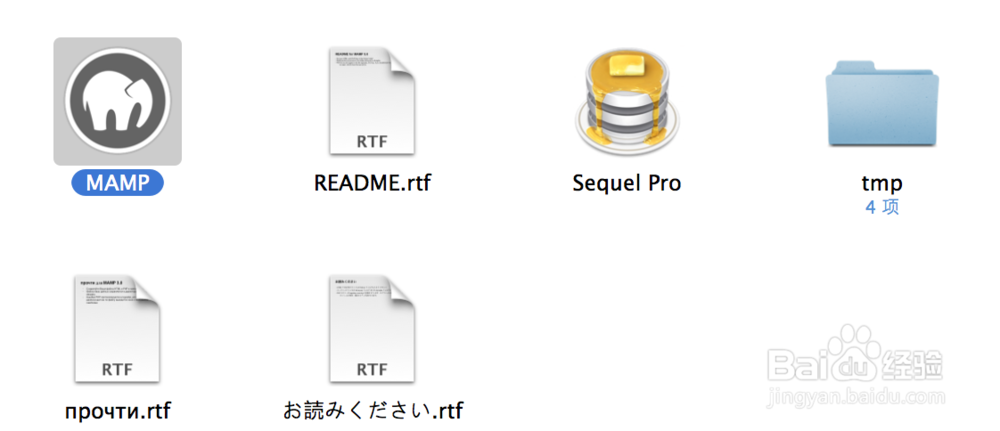Click the butter pat atop Sequel Pro icon
Screen dimensions: 1000x431
(626, 64)
